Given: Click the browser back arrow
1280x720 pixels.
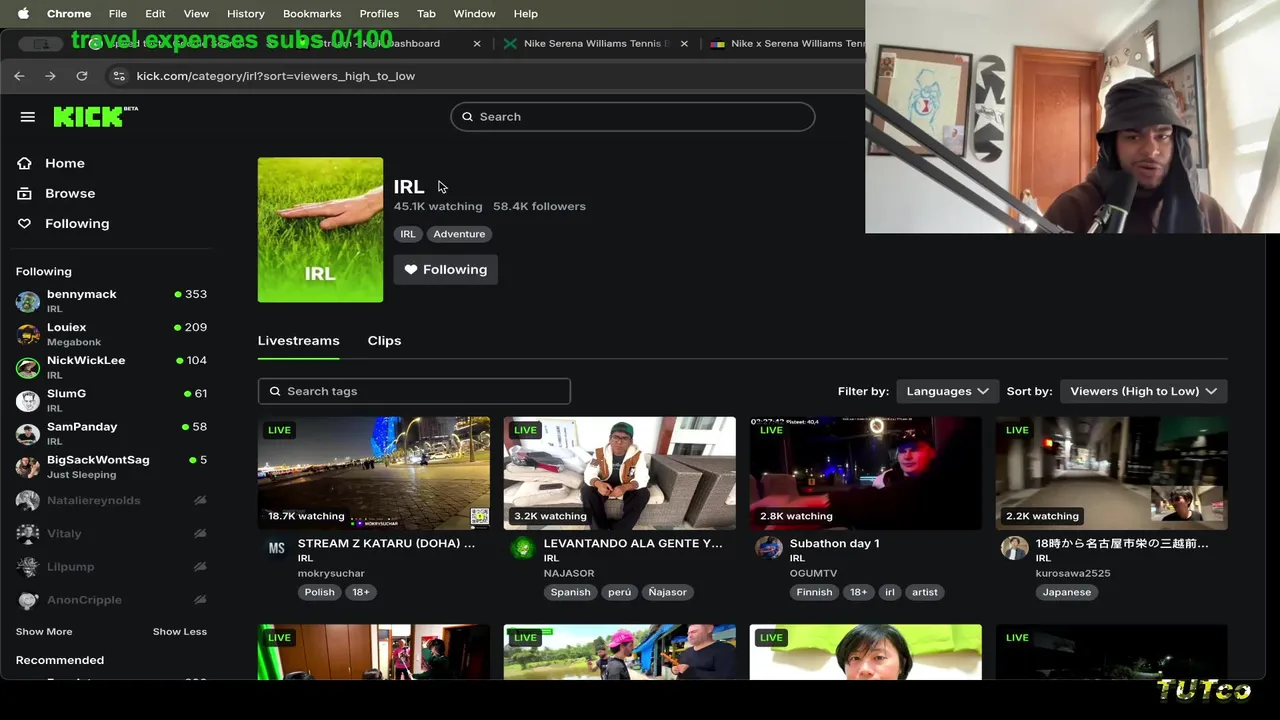Looking at the screenshot, I should tap(19, 76).
